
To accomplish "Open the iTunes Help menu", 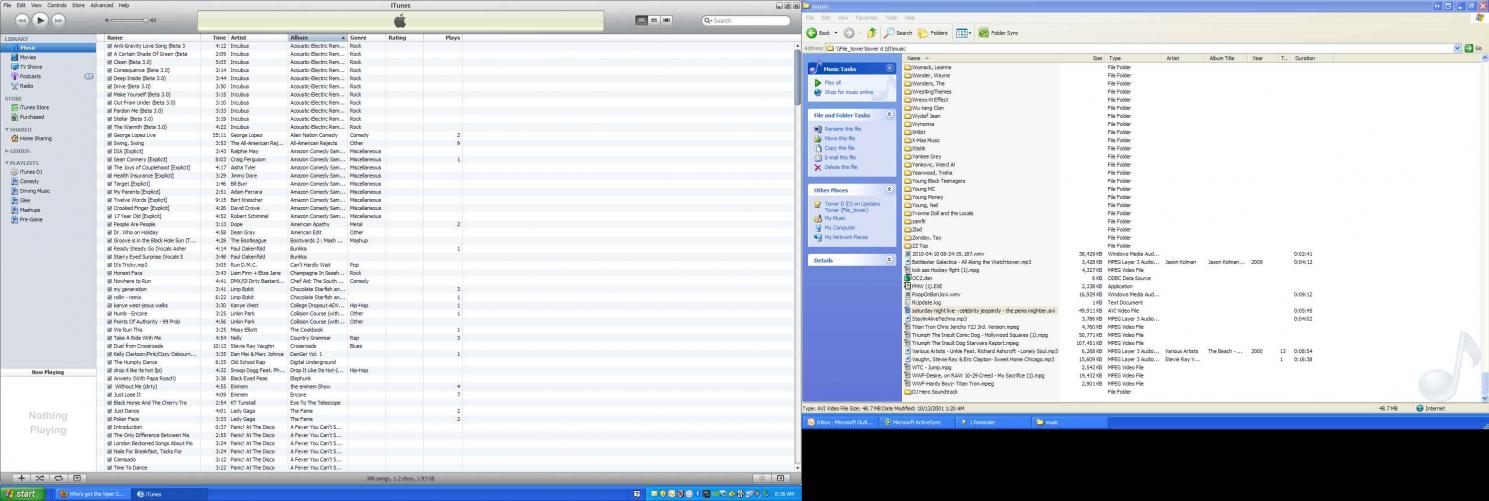I will [x=124, y=5].
